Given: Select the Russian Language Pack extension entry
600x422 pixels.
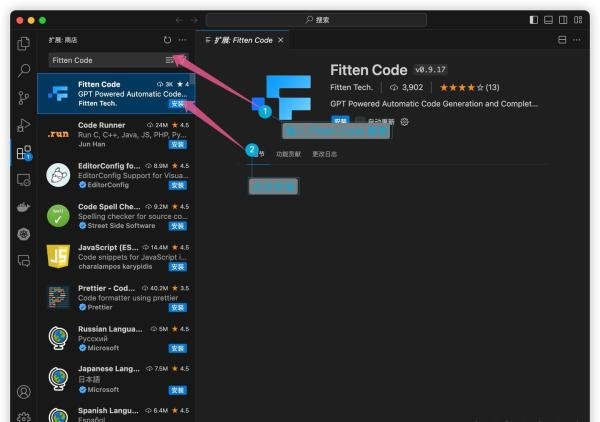Looking at the screenshot, I should click(x=116, y=338).
